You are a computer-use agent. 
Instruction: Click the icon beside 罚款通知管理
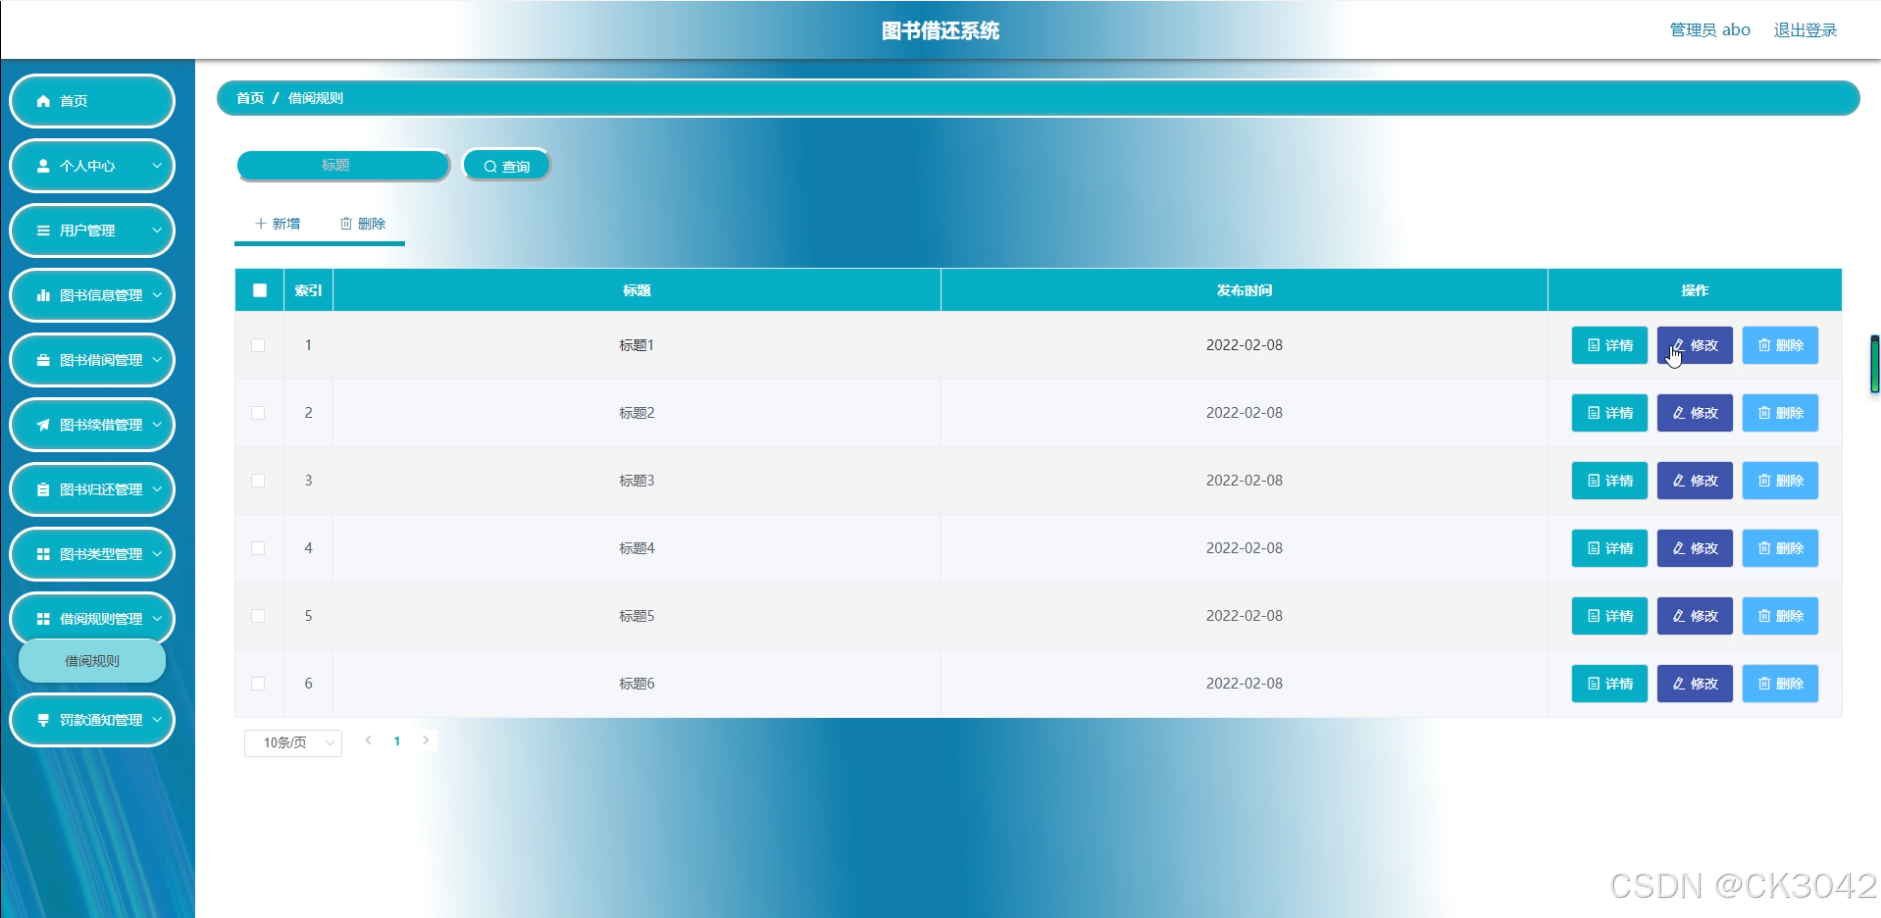(x=43, y=720)
